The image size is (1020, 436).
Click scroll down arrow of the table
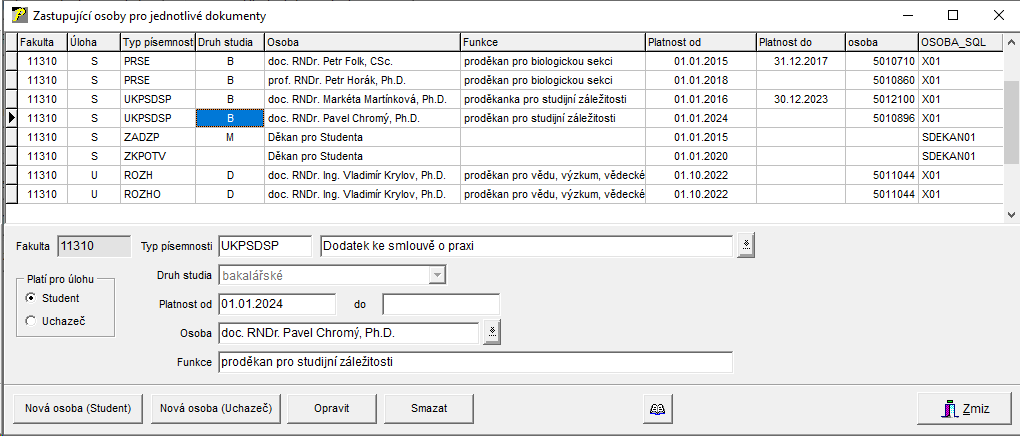pos(1011,214)
